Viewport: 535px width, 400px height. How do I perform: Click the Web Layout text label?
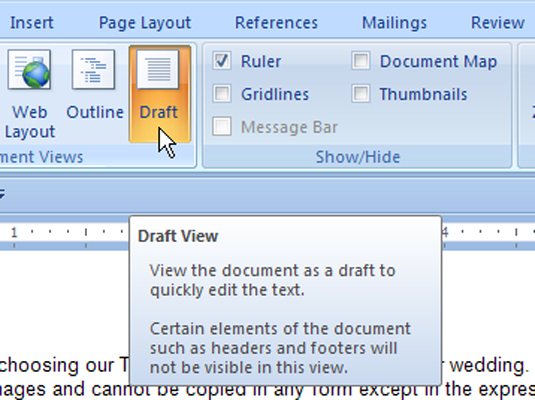pyautogui.click(x=30, y=122)
